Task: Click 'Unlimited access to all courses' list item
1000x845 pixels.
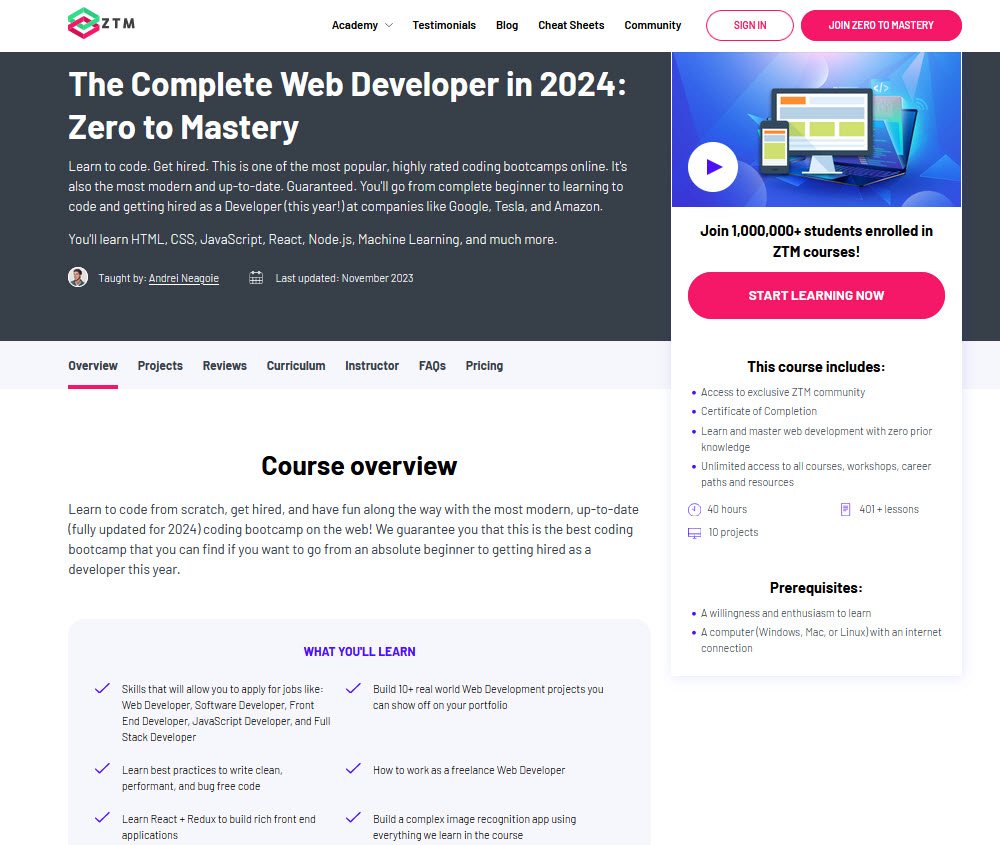Action: coord(816,474)
